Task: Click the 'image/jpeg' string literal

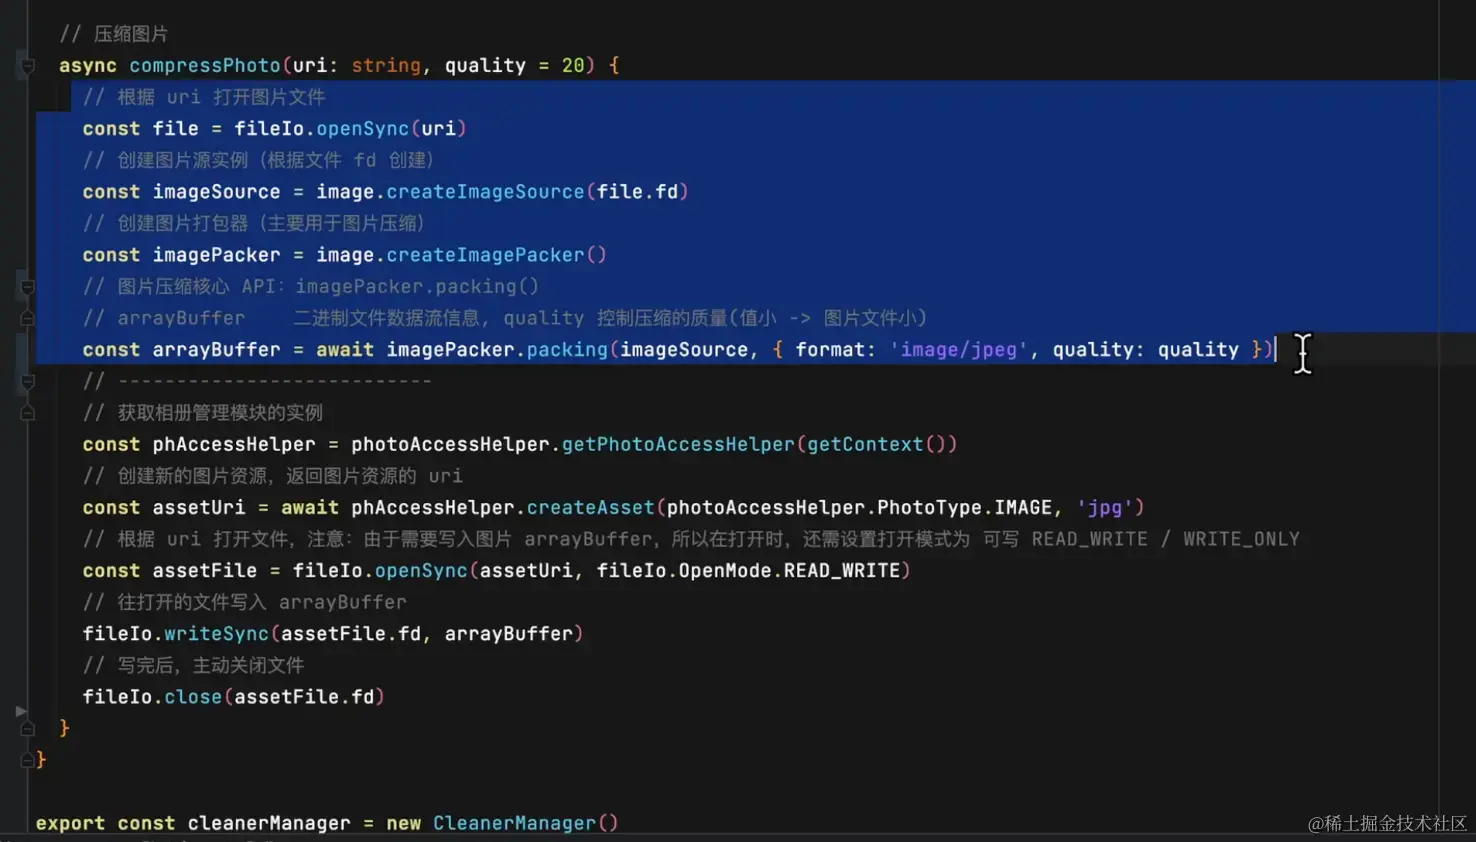Action: (x=959, y=350)
